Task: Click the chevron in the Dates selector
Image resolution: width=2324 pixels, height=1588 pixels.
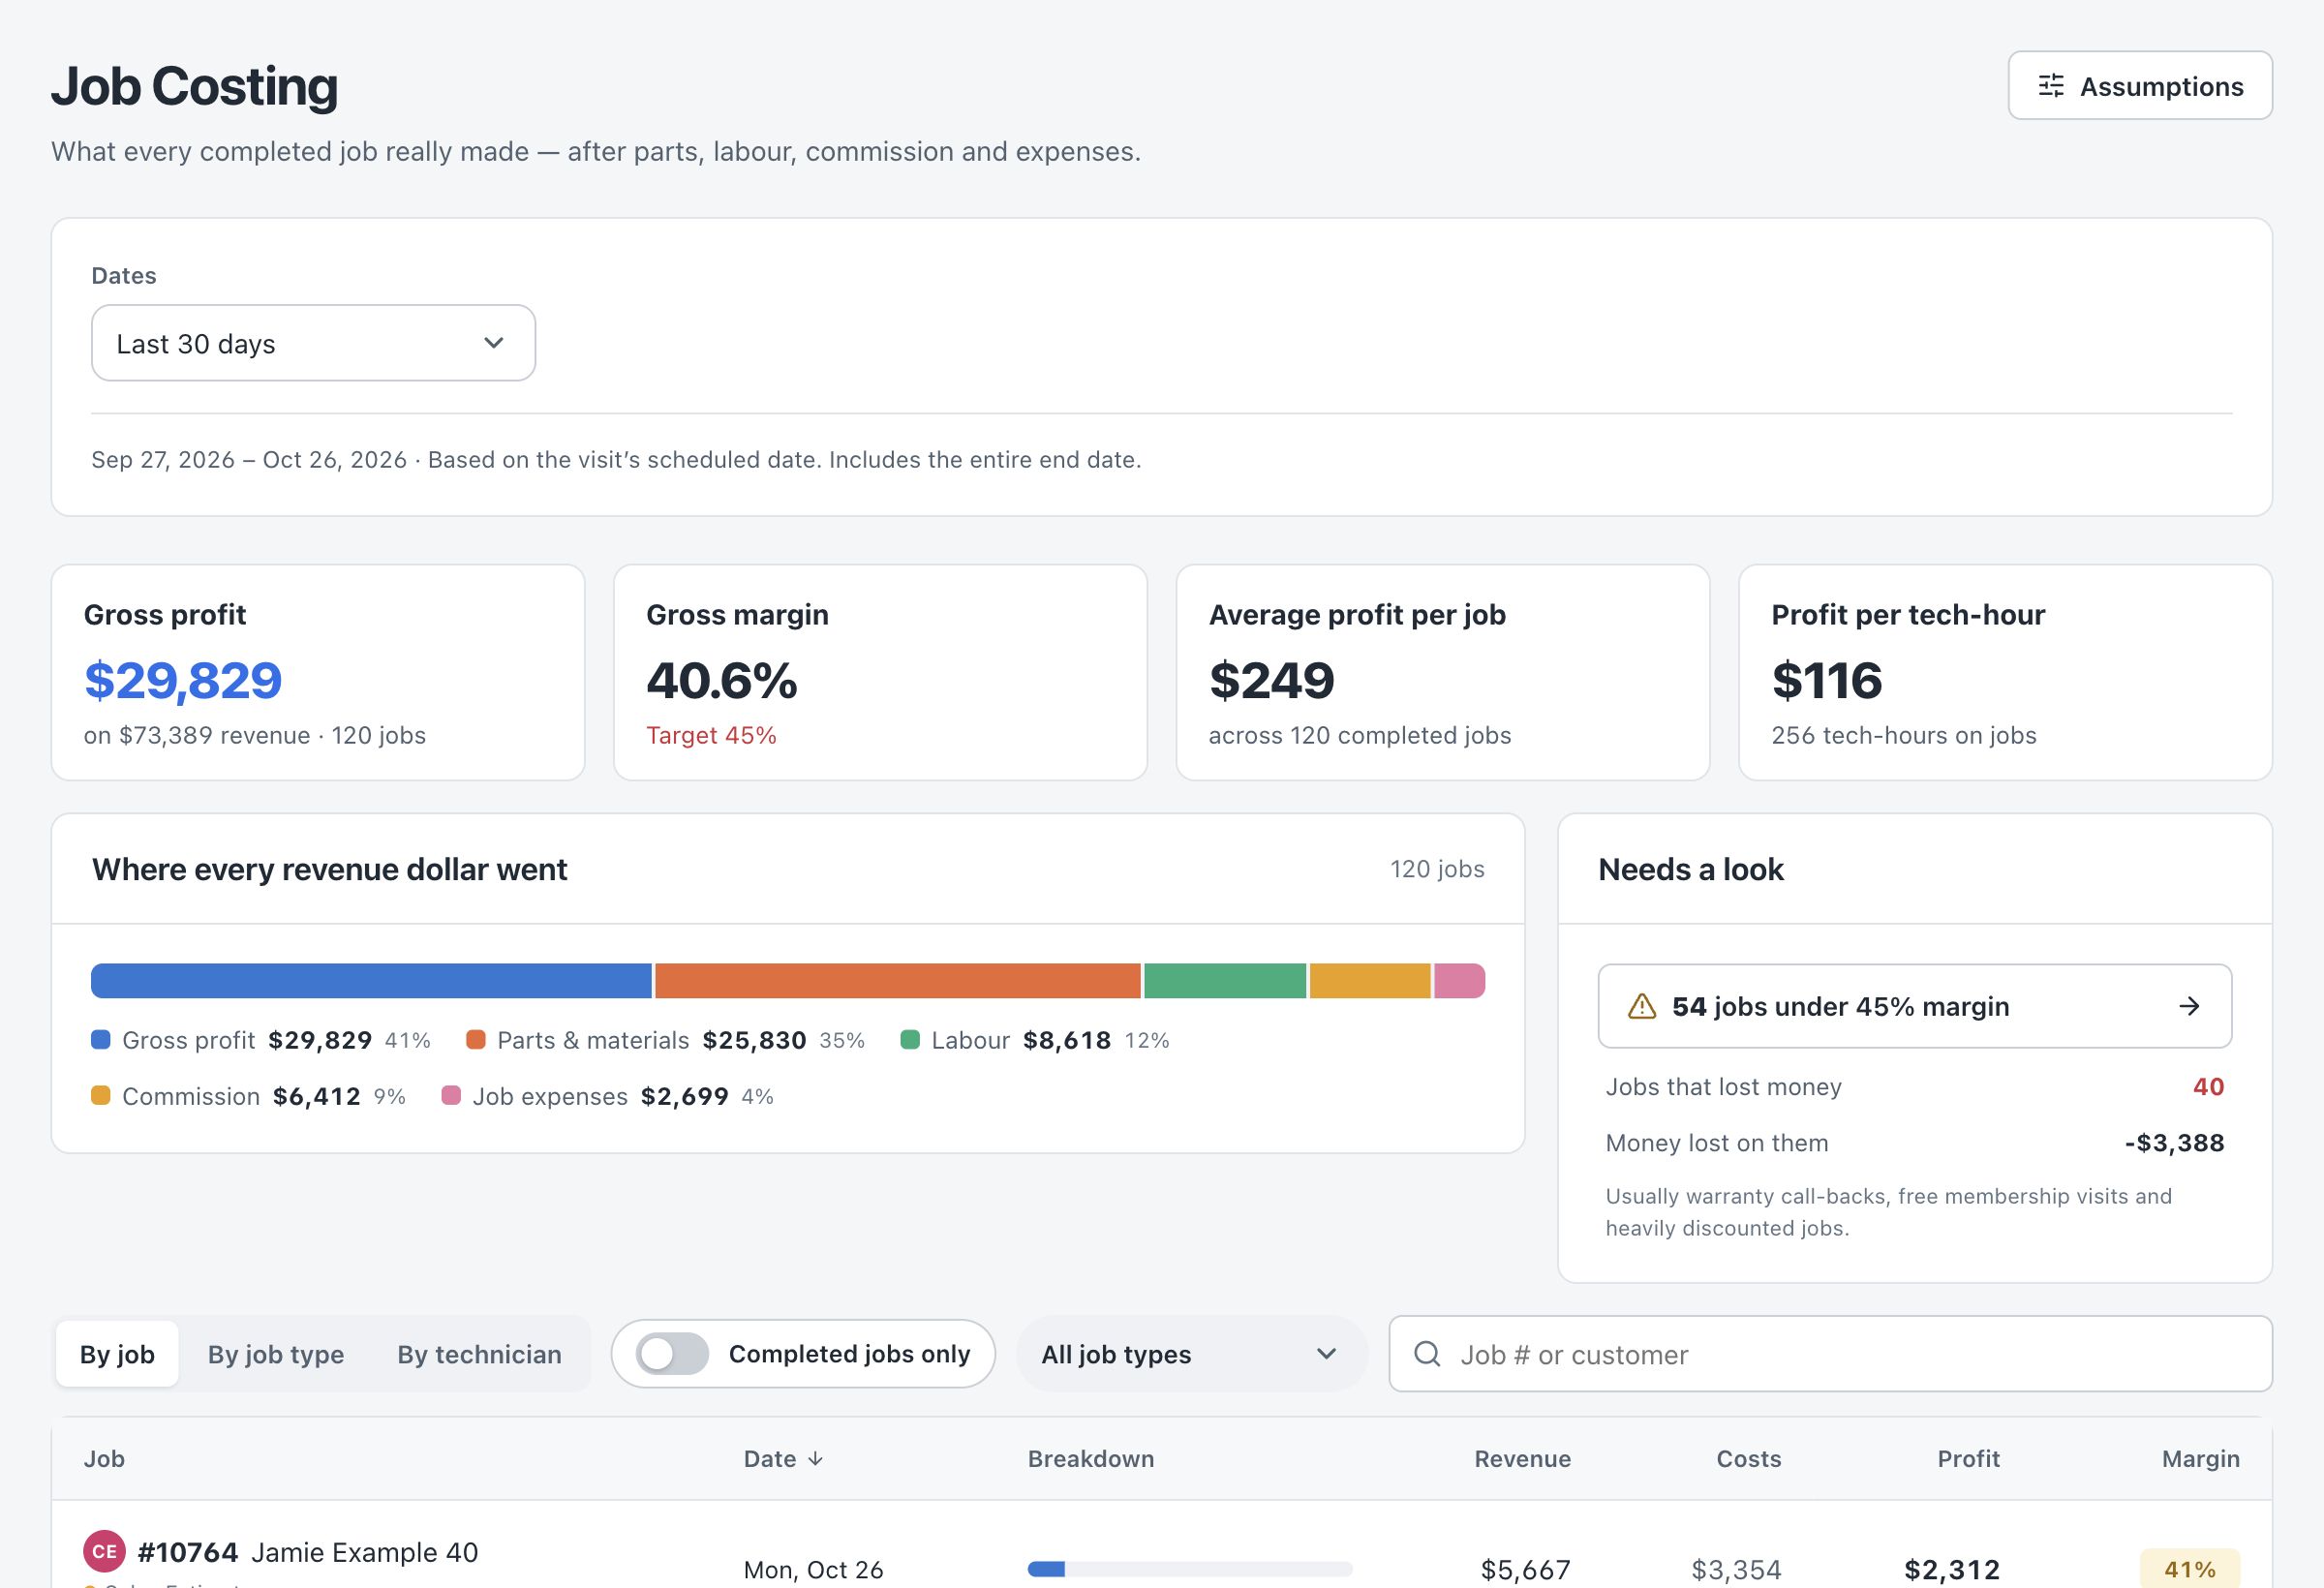Action: tap(494, 343)
